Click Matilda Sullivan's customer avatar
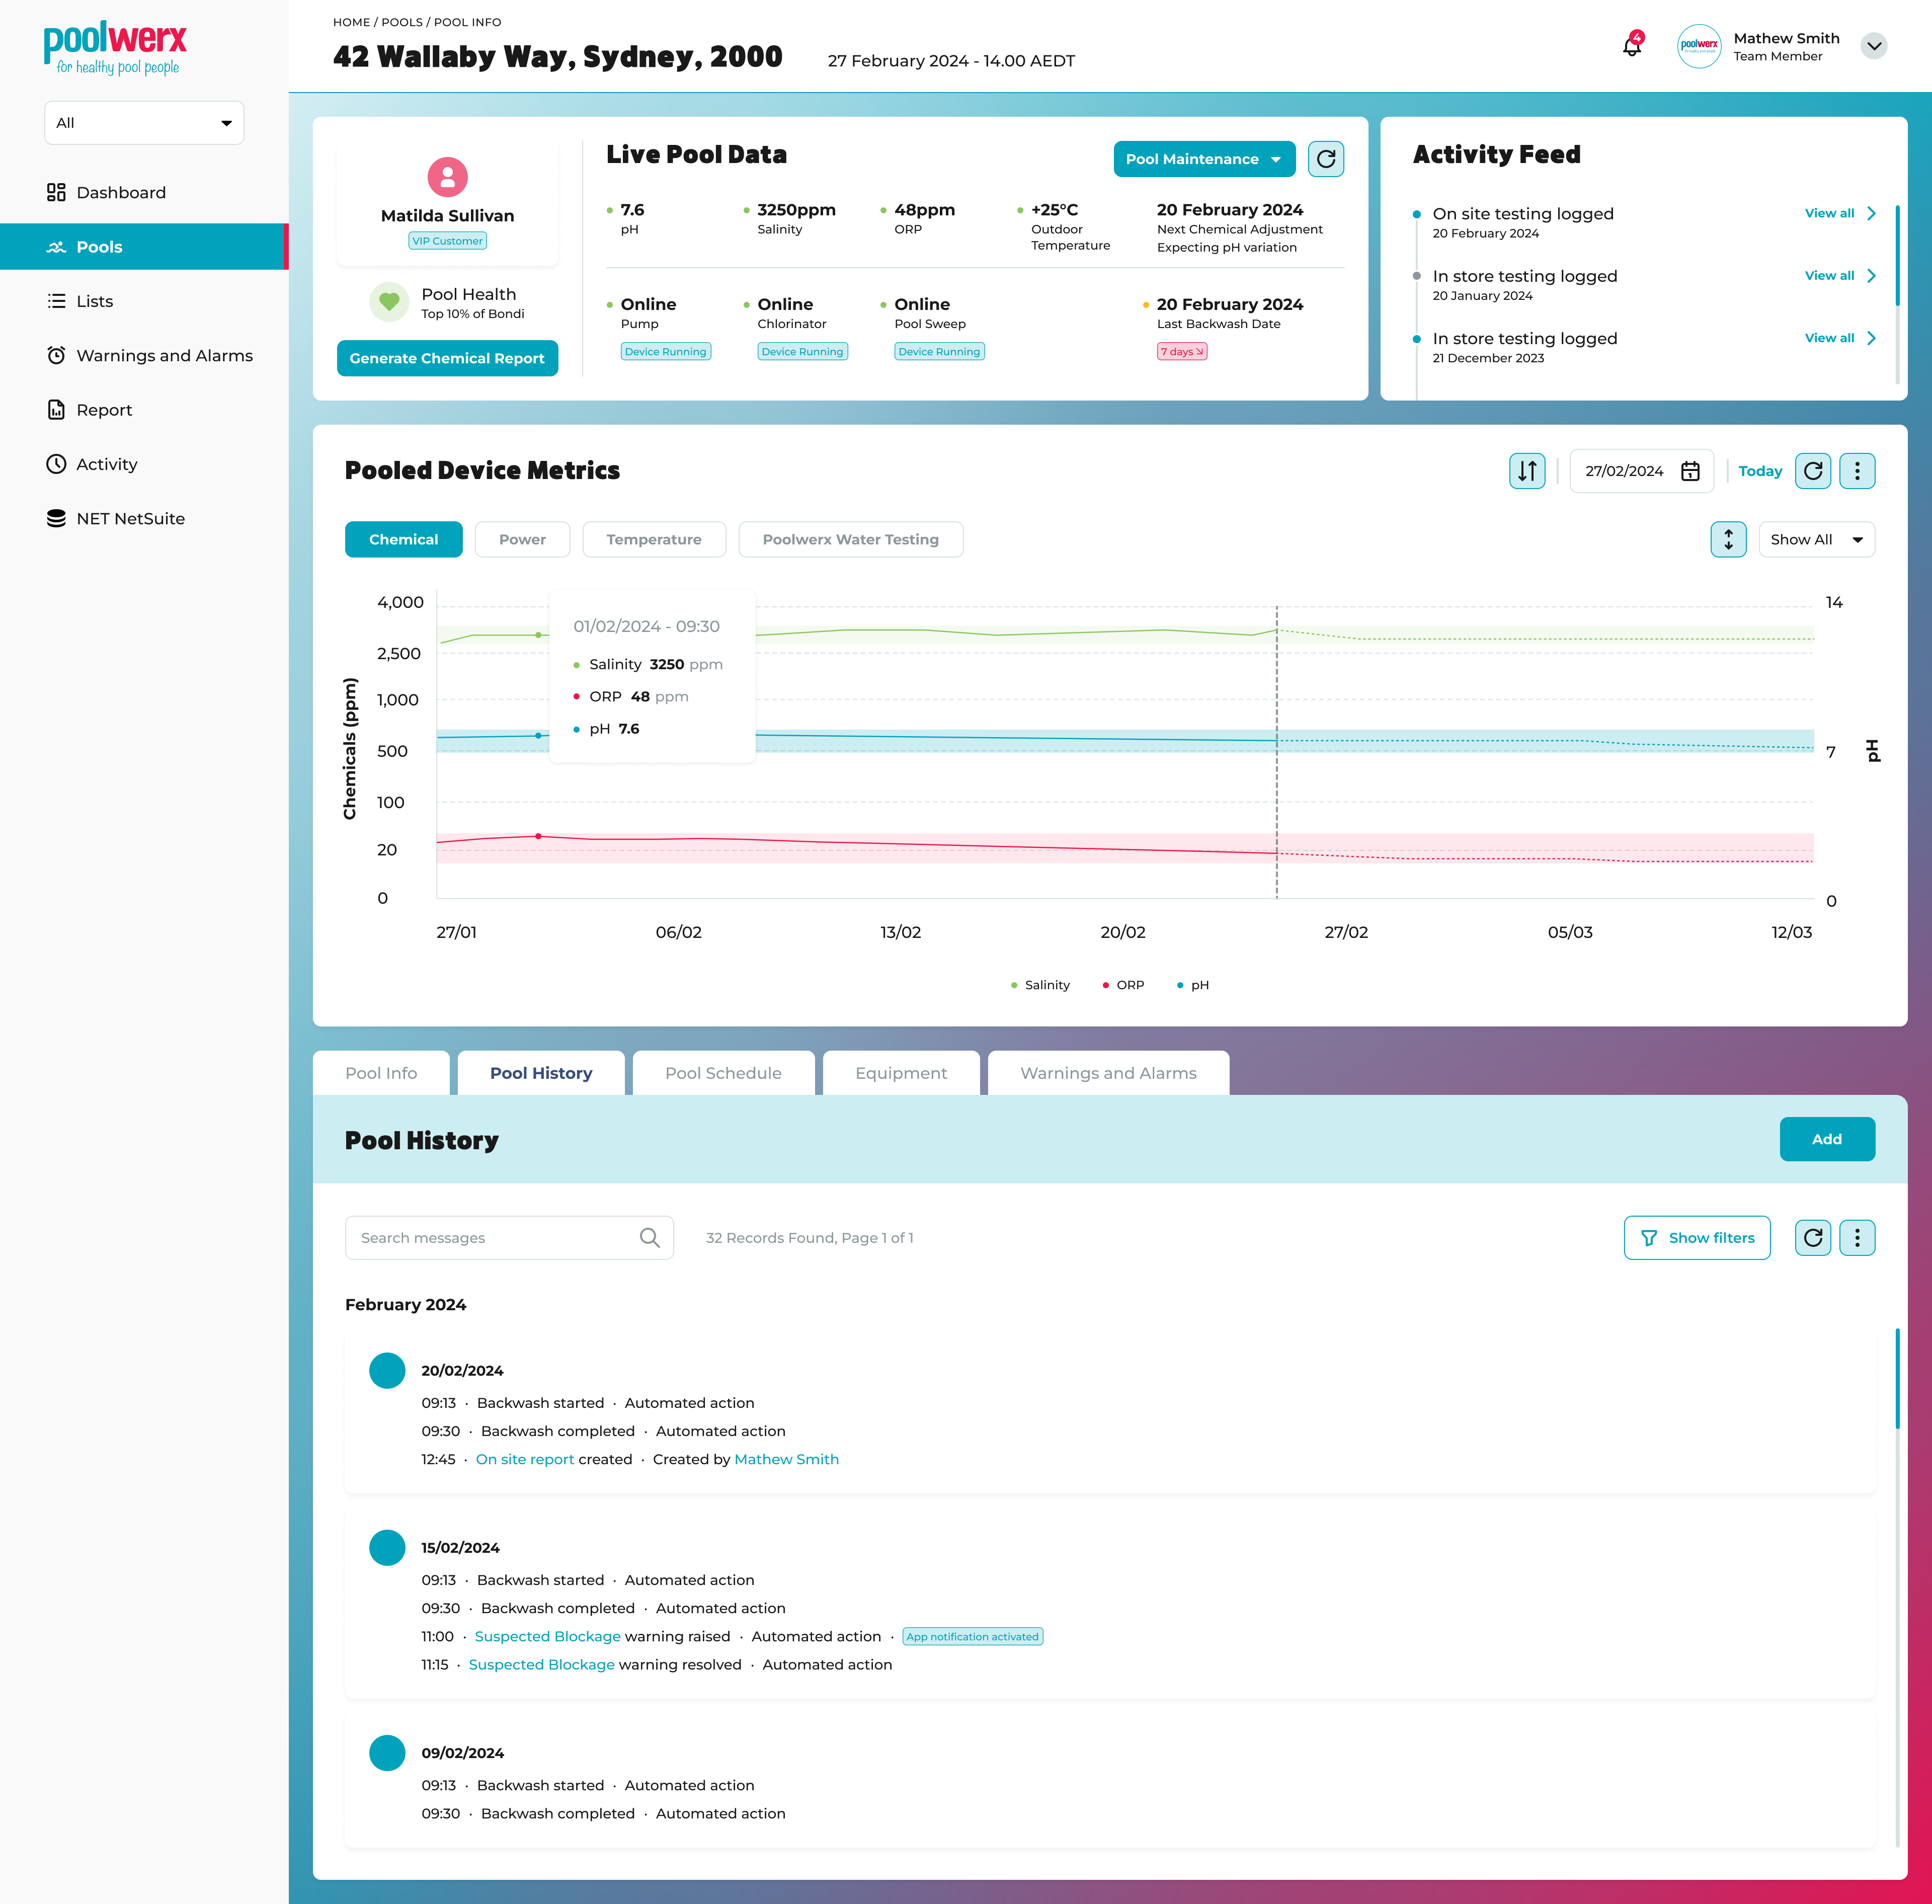This screenshot has width=1932, height=1904. click(x=447, y=177)
